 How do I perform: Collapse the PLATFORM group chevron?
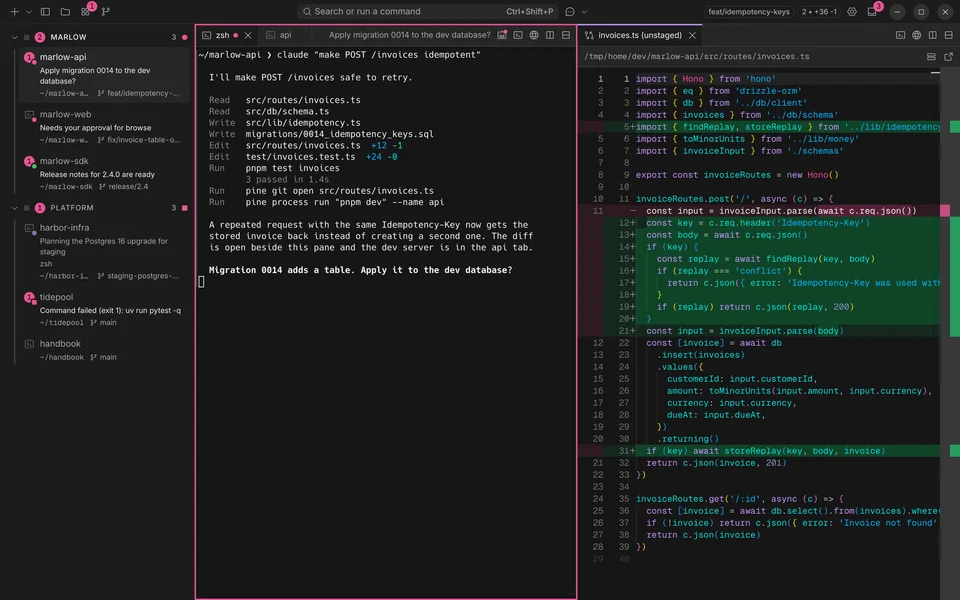click(x=15, y=208)
